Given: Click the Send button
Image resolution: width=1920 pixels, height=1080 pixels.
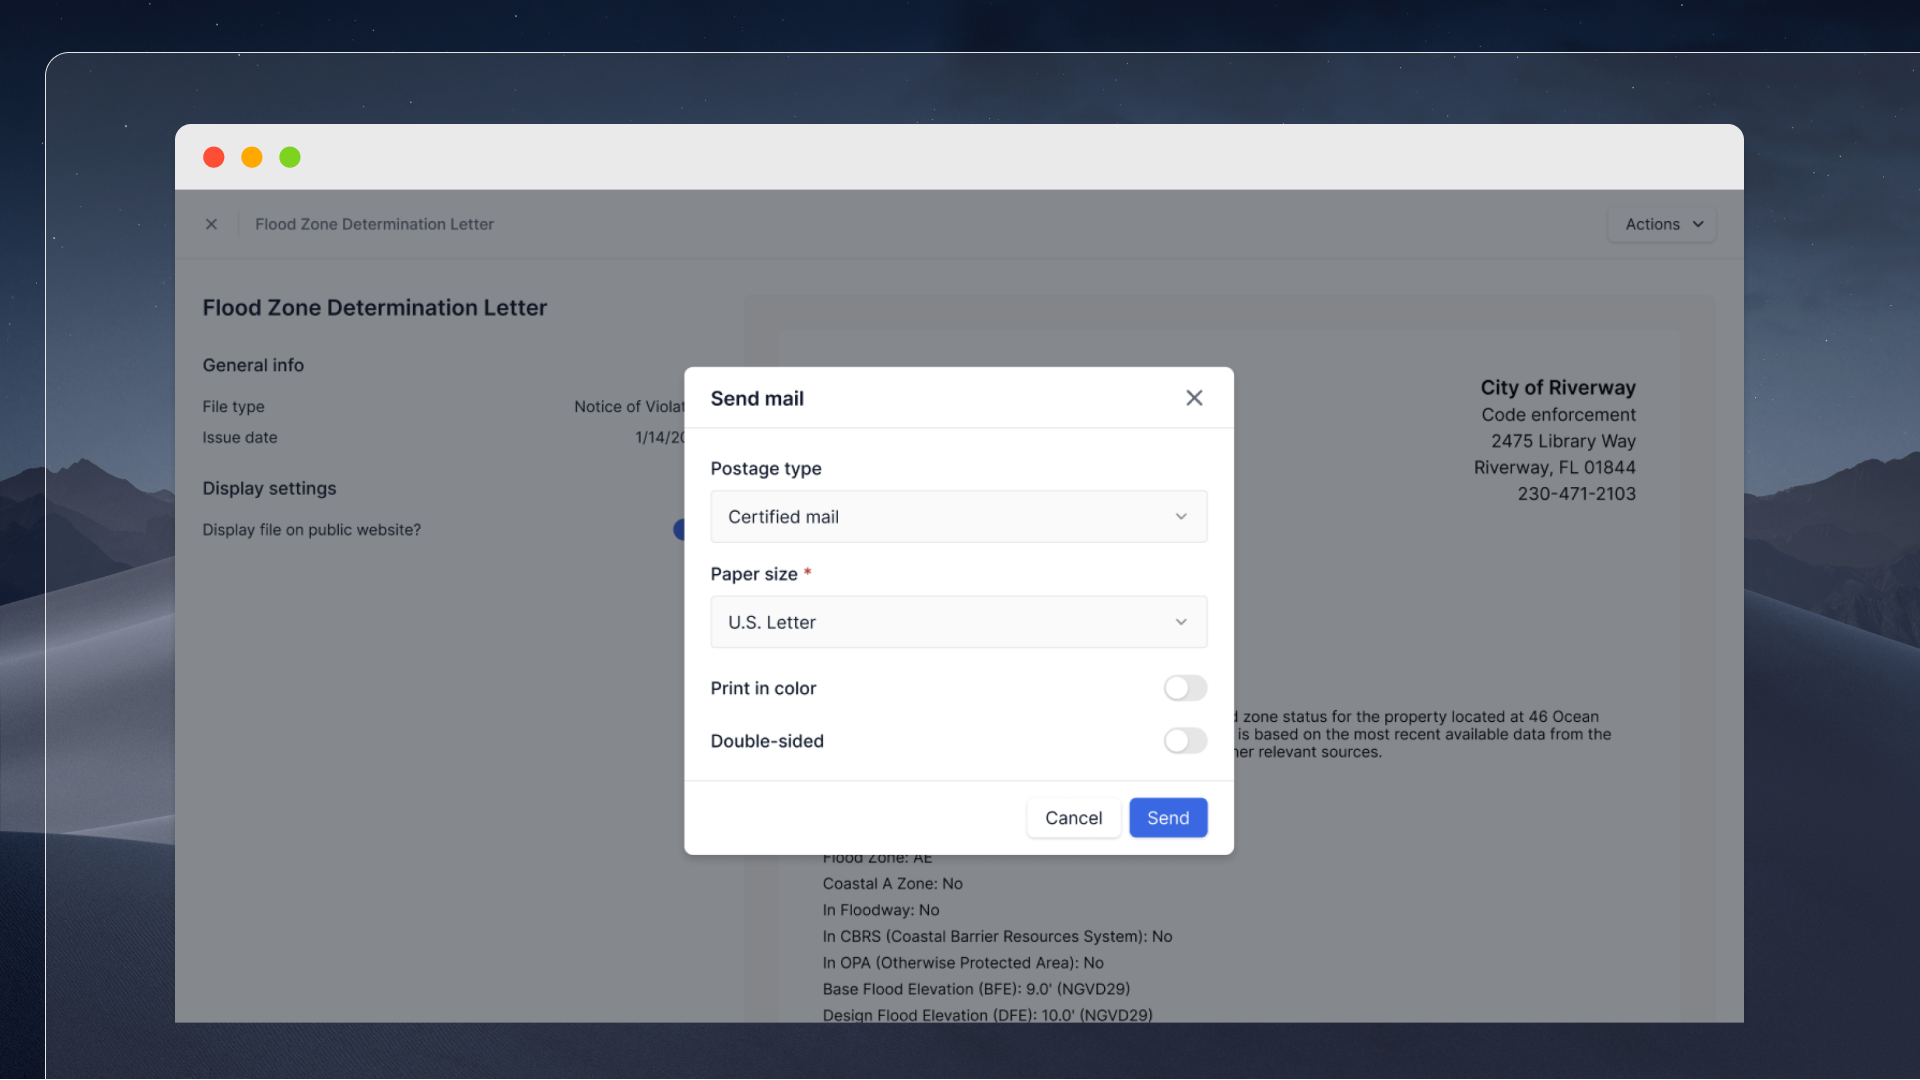Looking at the screenshot, I should tap(1167, 818).
